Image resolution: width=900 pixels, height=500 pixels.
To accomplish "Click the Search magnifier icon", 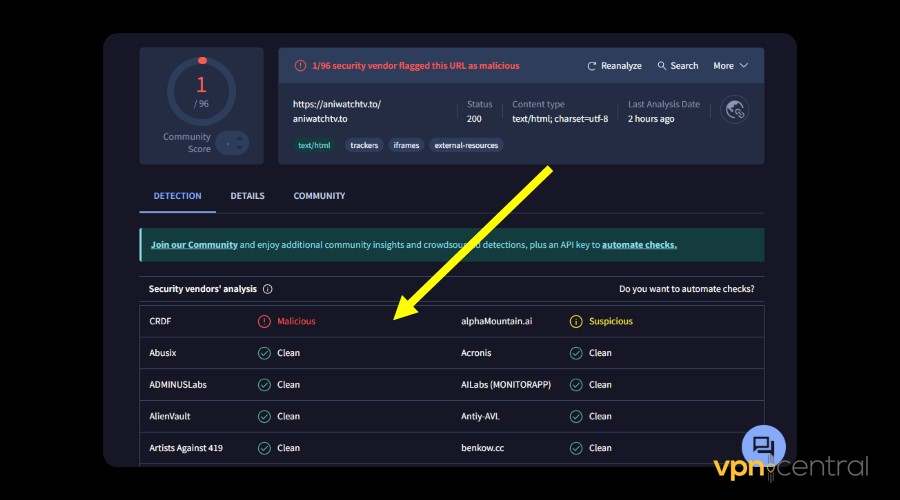I will pyautogui.click(x=661, y=65).
